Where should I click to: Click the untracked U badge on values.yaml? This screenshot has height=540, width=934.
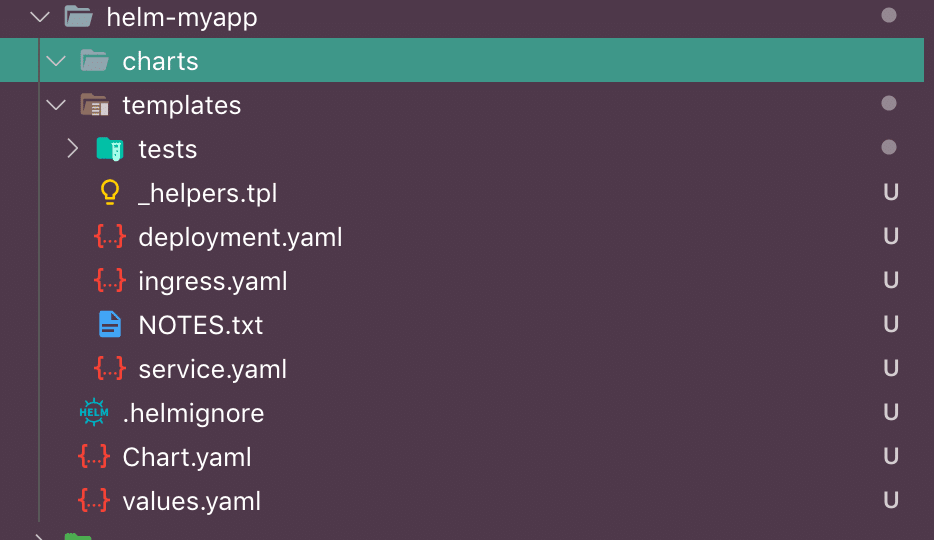click(x=890, y=501)
